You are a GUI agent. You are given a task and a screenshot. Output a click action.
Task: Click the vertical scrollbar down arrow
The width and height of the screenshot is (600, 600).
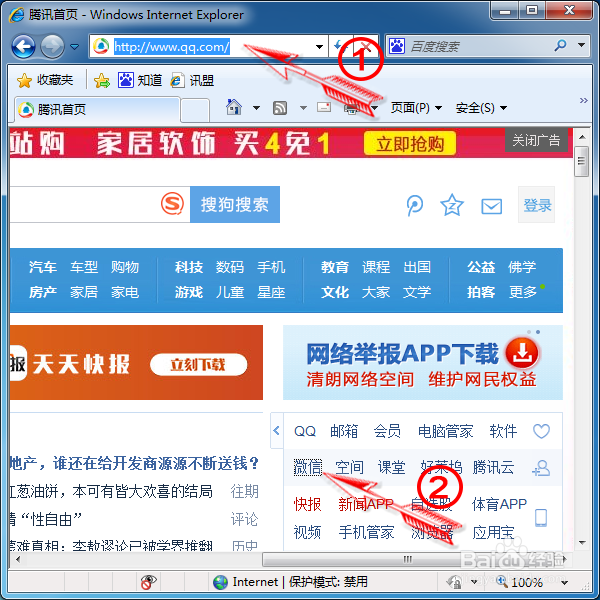click(582, 543)
